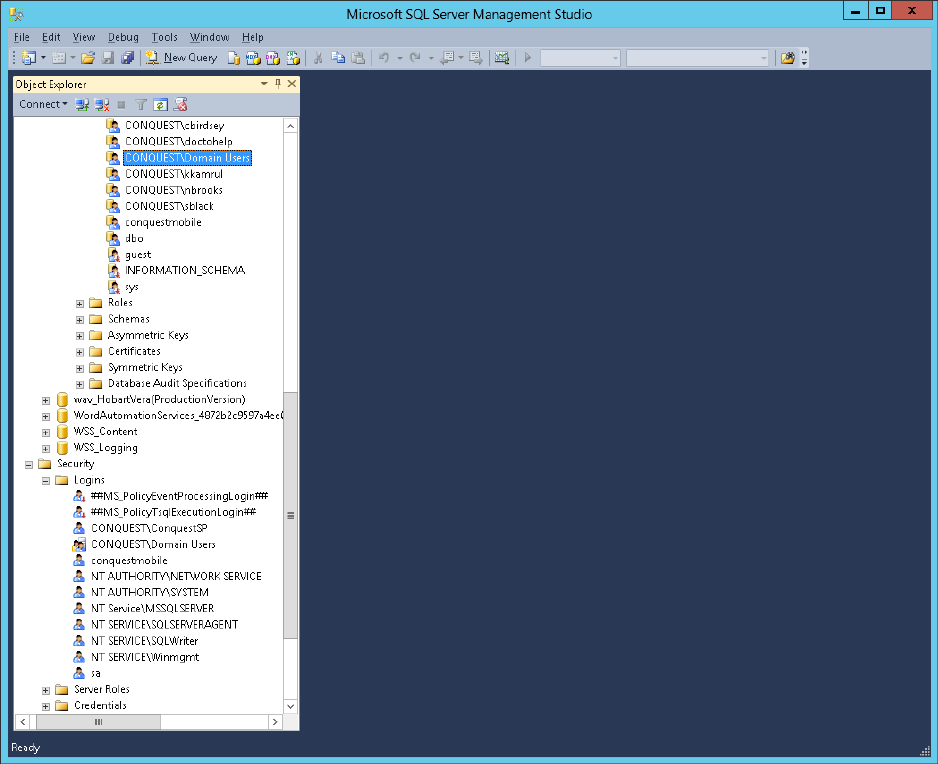Screen dimensions: 938x764
Task: Click the New Project toolbar icon
Action: pyautogui.click(x=29, y=57)
